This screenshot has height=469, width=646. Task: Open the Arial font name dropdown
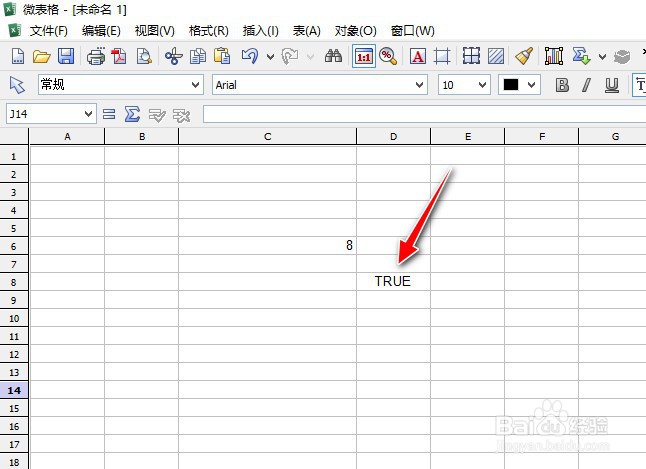pyautogui.click(x=419, y=85)
